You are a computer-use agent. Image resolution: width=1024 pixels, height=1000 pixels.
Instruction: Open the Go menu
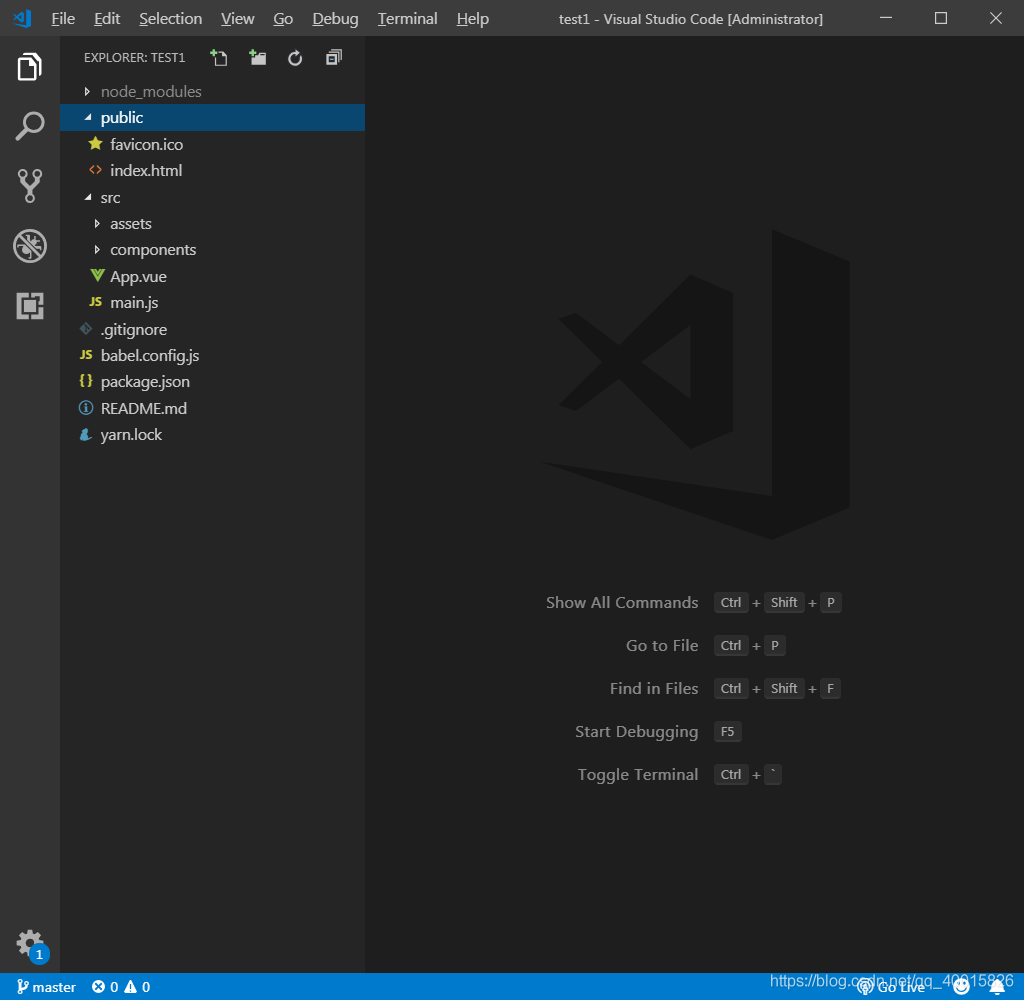283,19
